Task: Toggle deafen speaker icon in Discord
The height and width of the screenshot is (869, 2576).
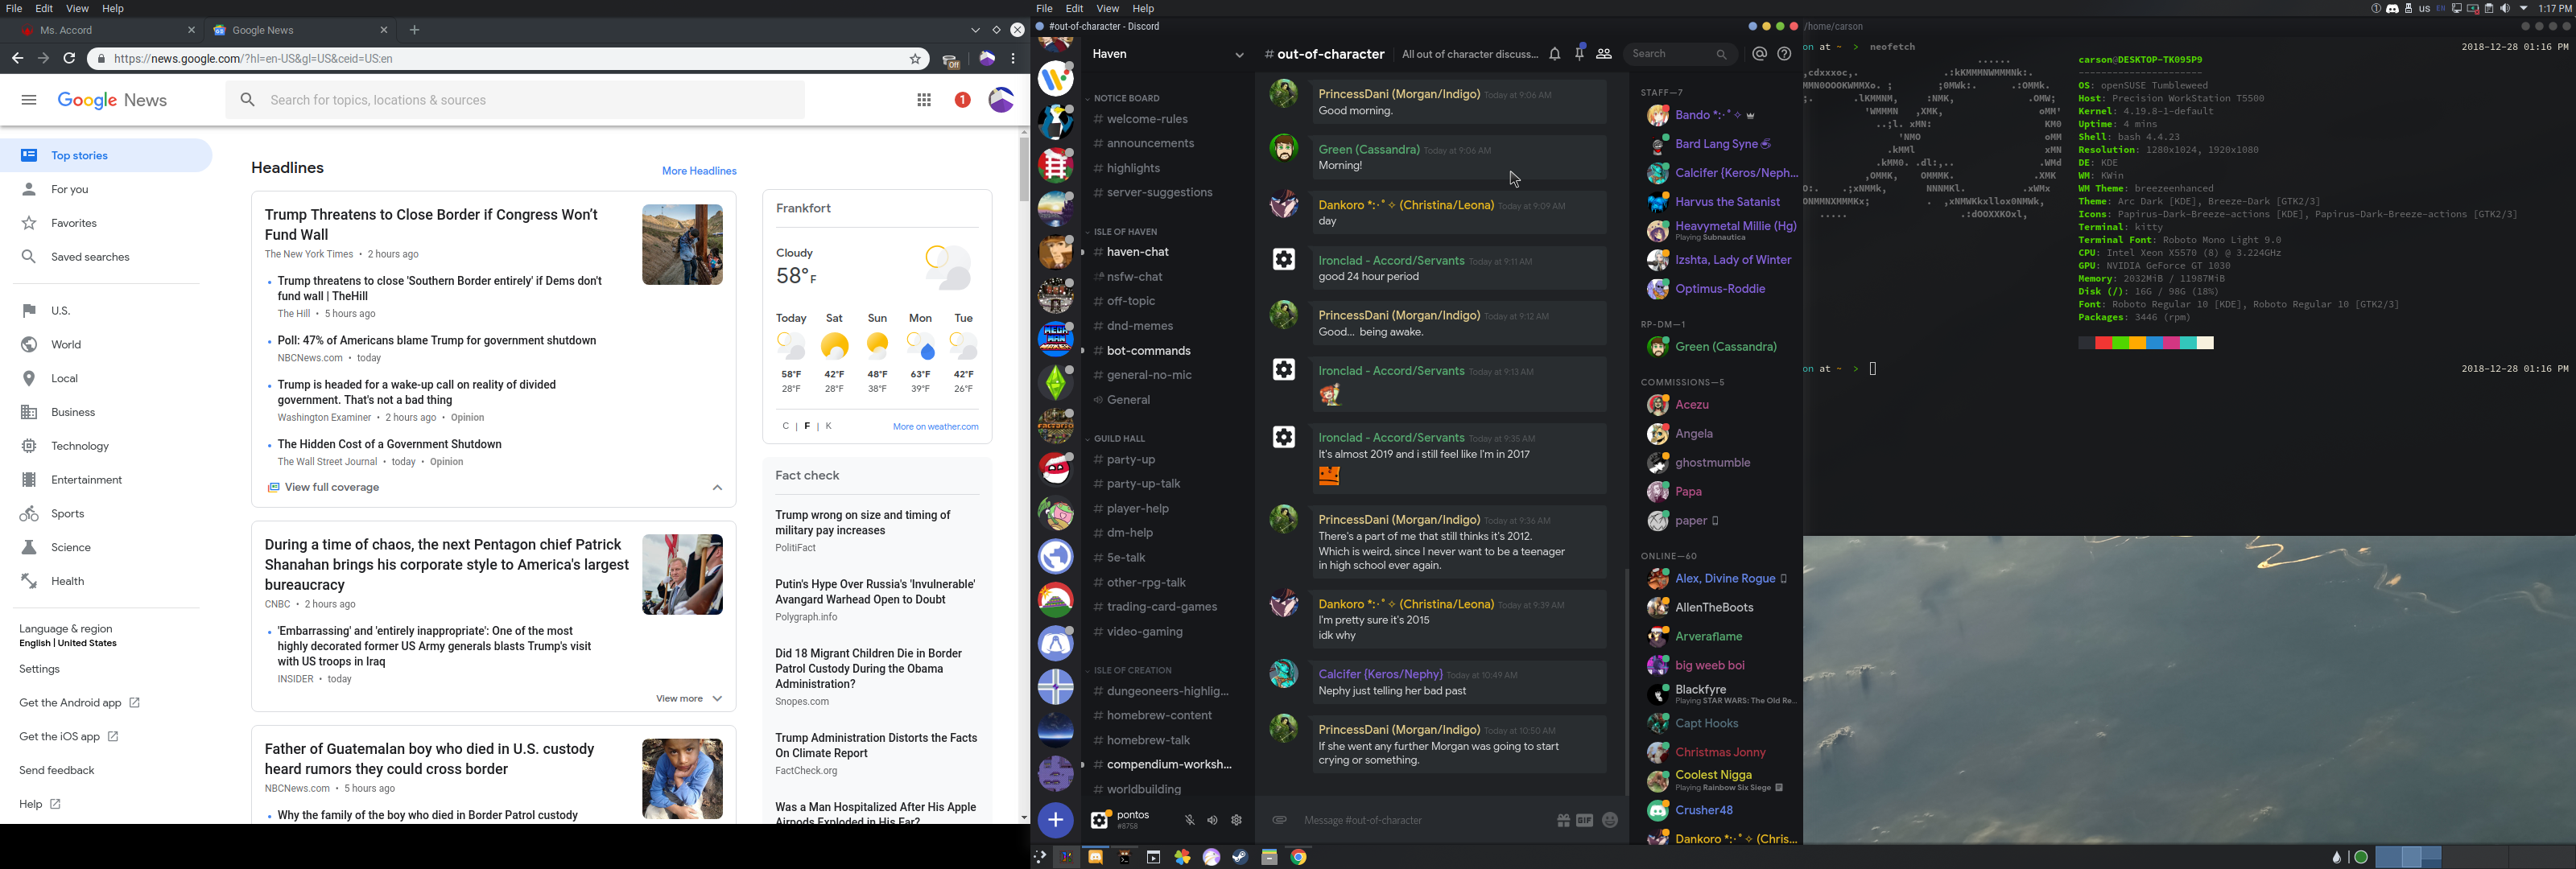Action: point(1213,821)
